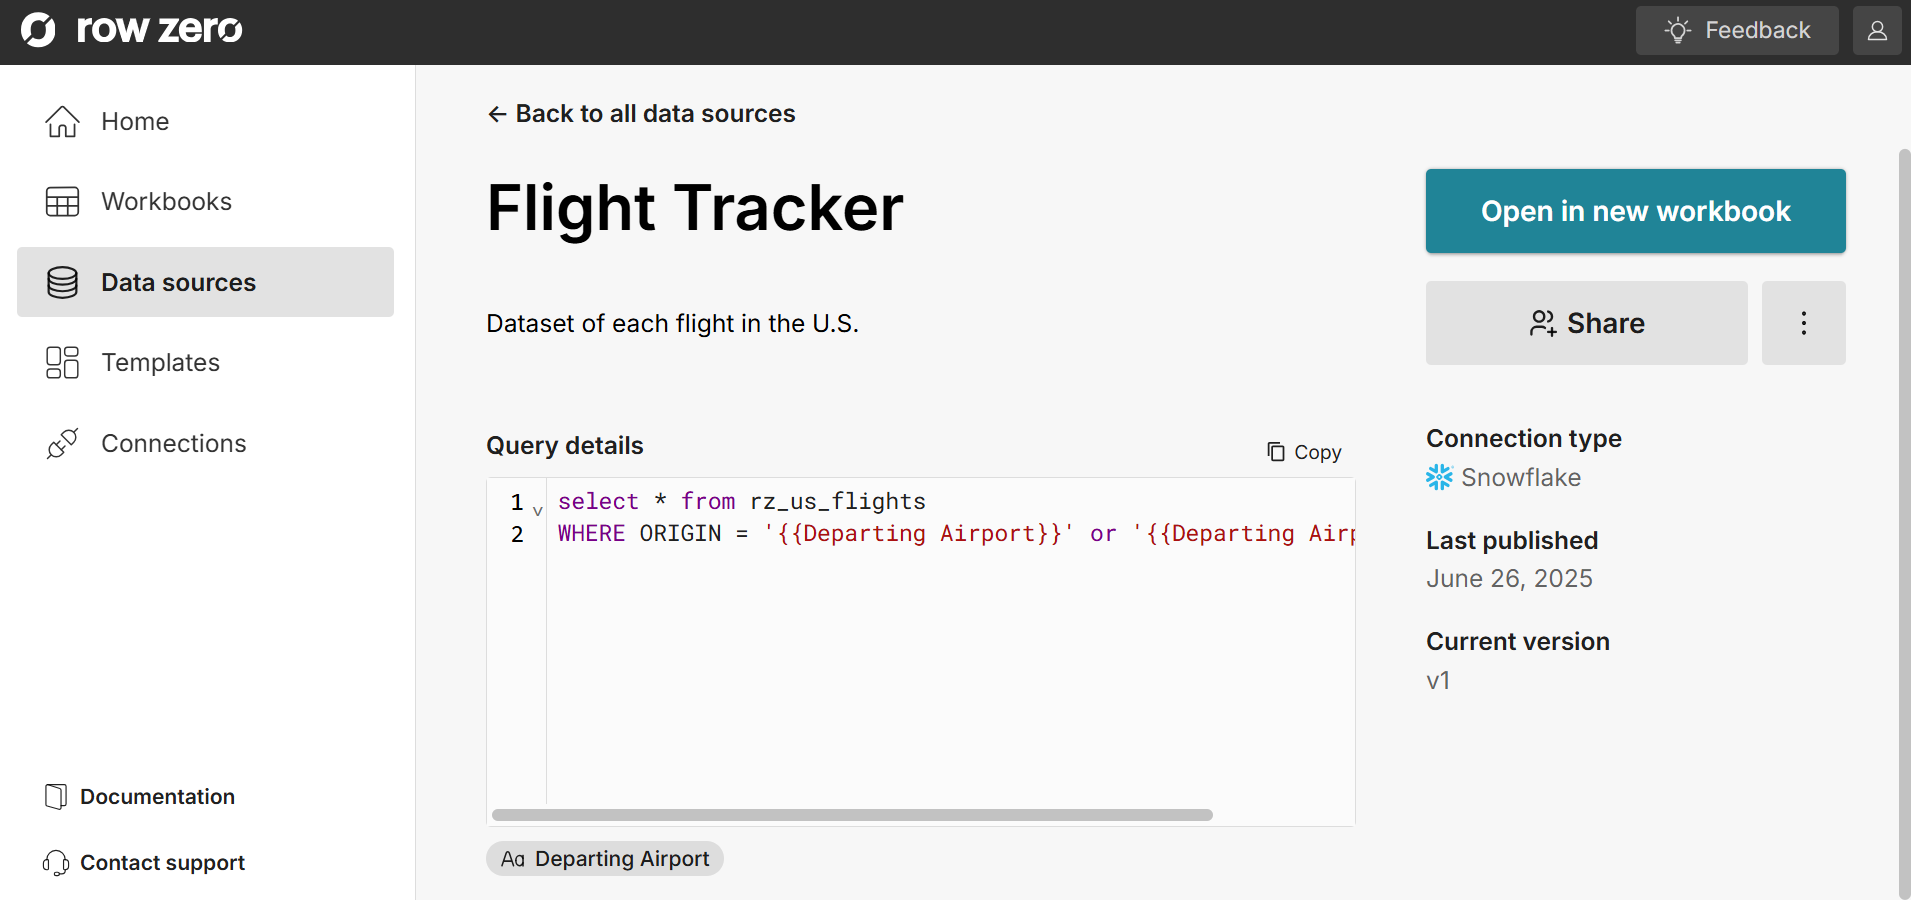Click the Home house icon
This screenshot has height=900, width=1911.
[62, 122]
